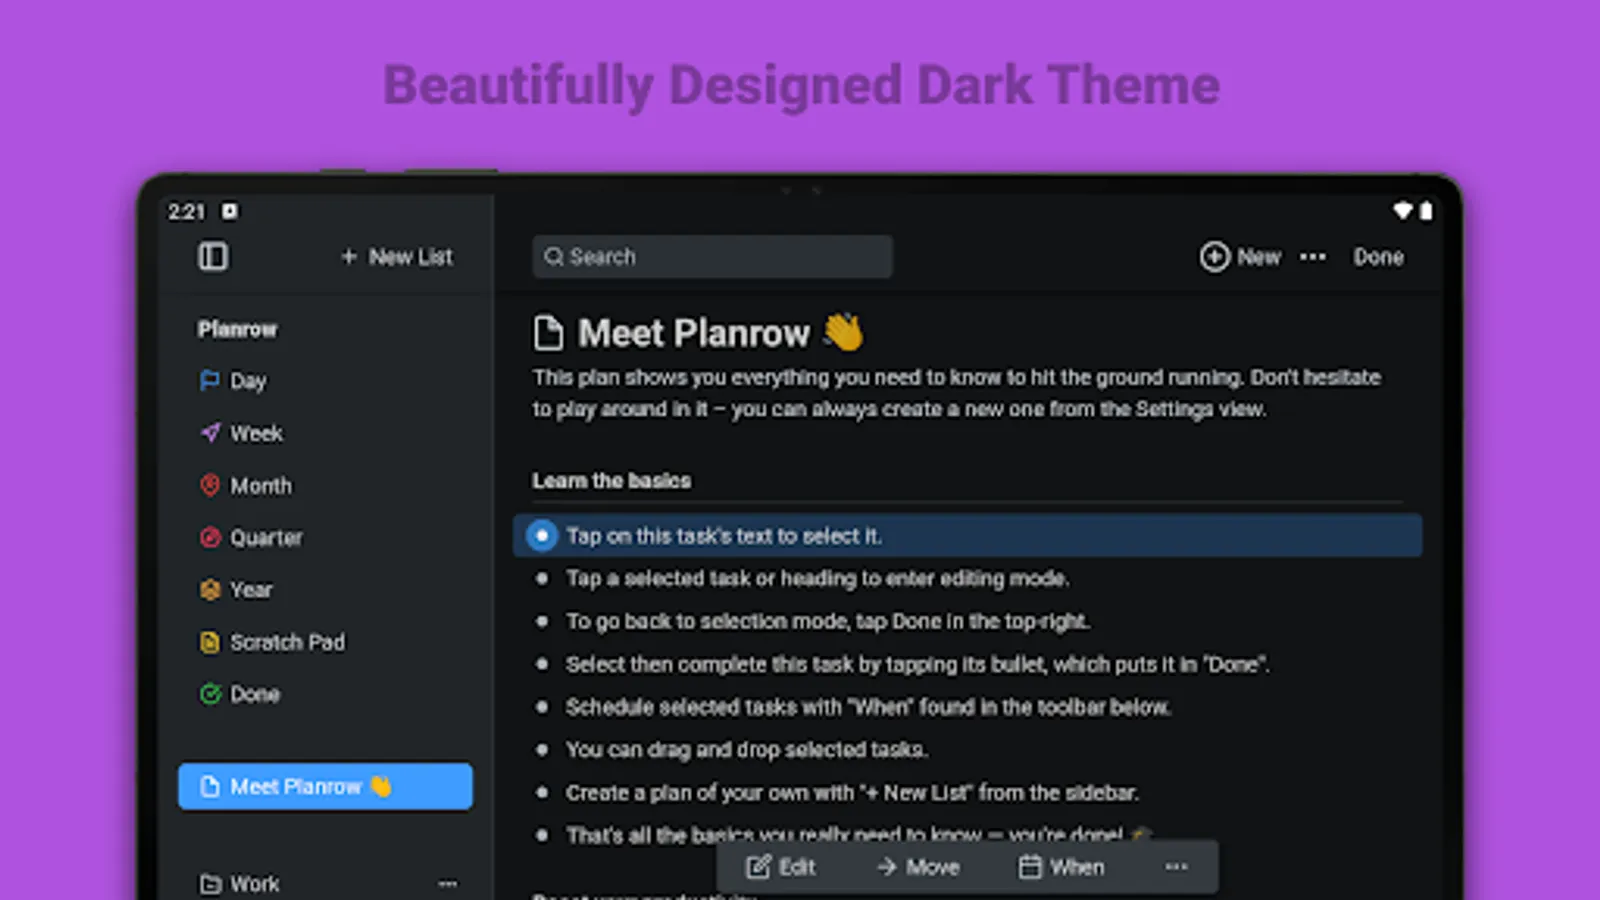Click the 'Learn the basics' heading

(x=611, y=481)
